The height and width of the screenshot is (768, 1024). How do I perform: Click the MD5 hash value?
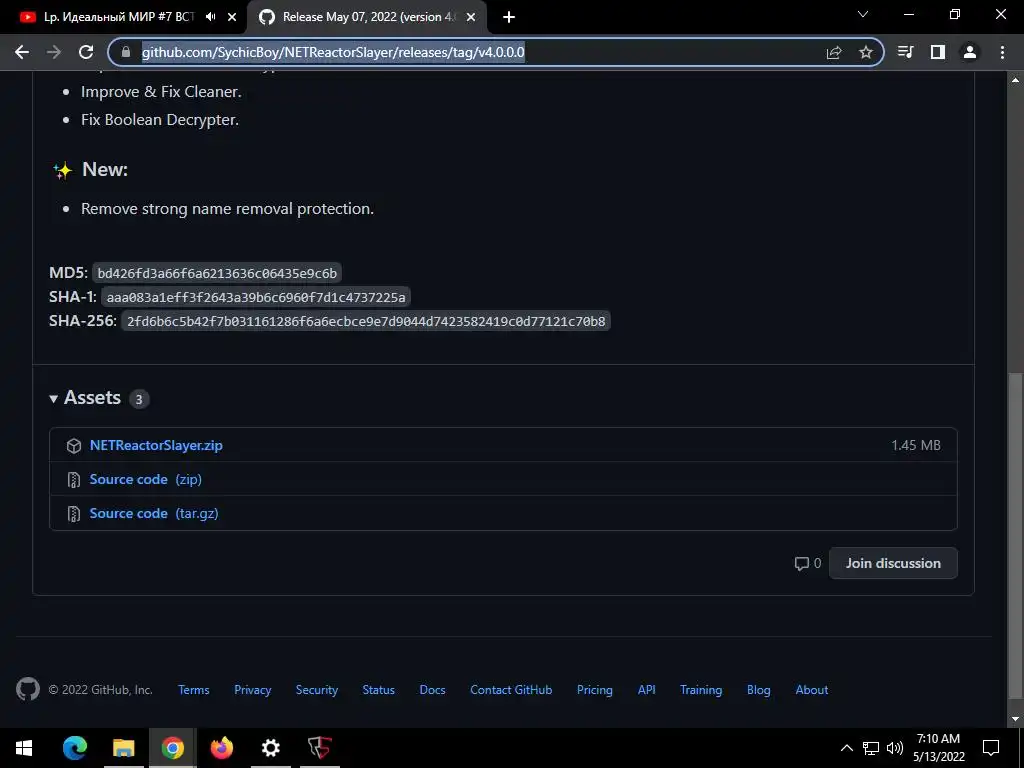tap(217, 273)
